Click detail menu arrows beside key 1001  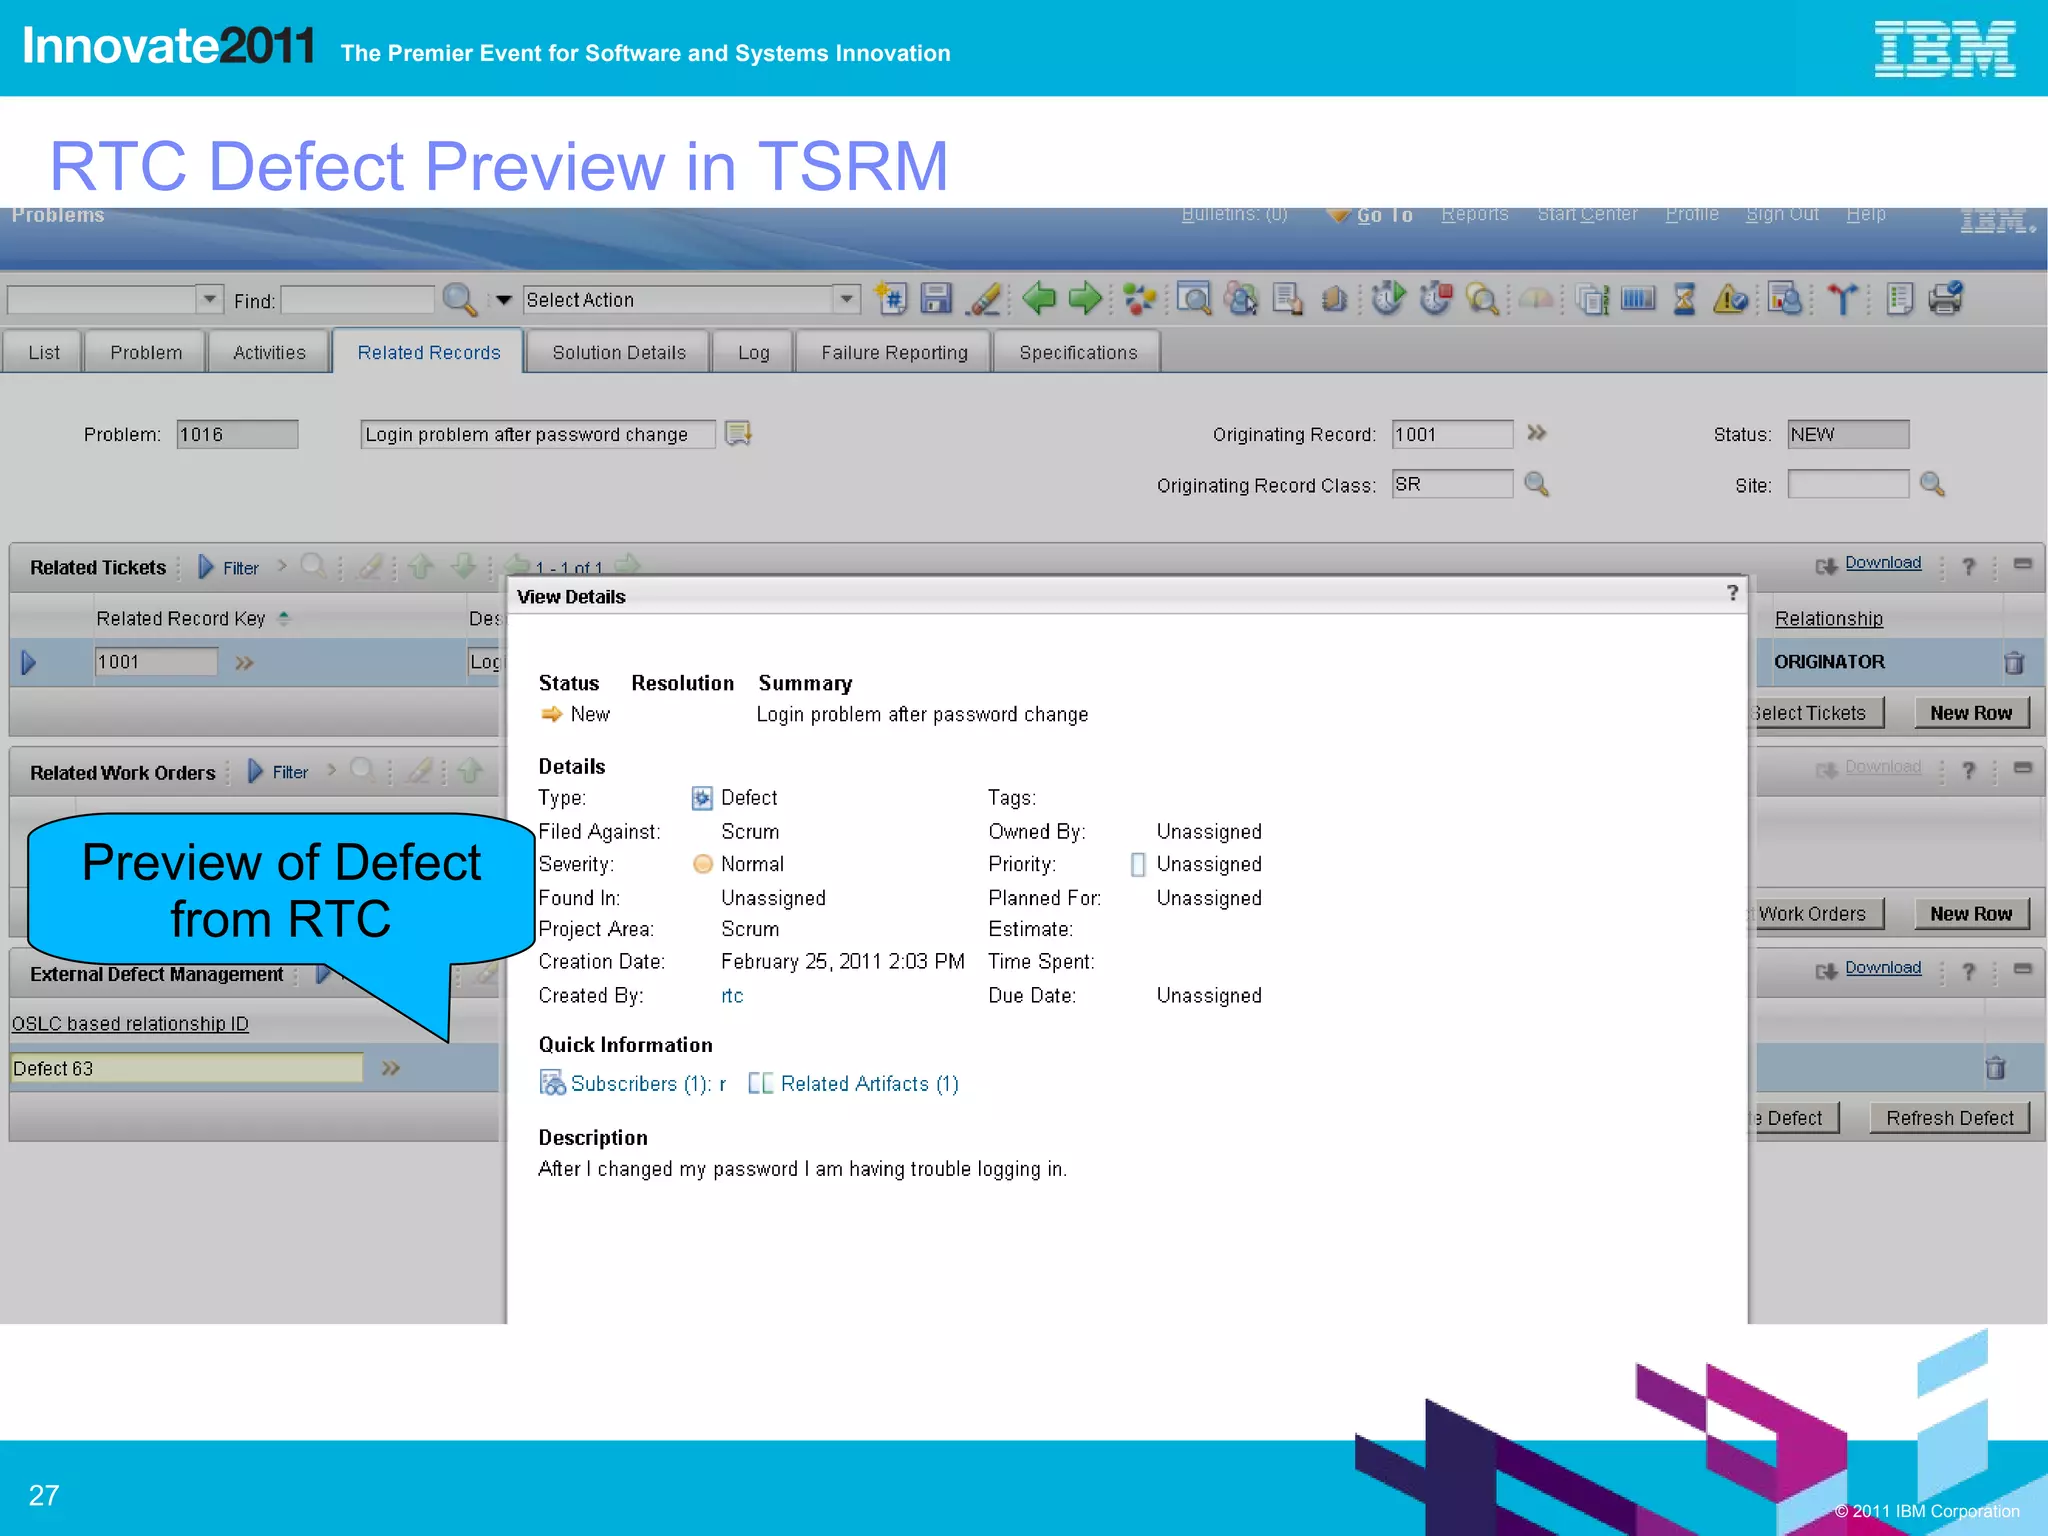click(244, 662)
